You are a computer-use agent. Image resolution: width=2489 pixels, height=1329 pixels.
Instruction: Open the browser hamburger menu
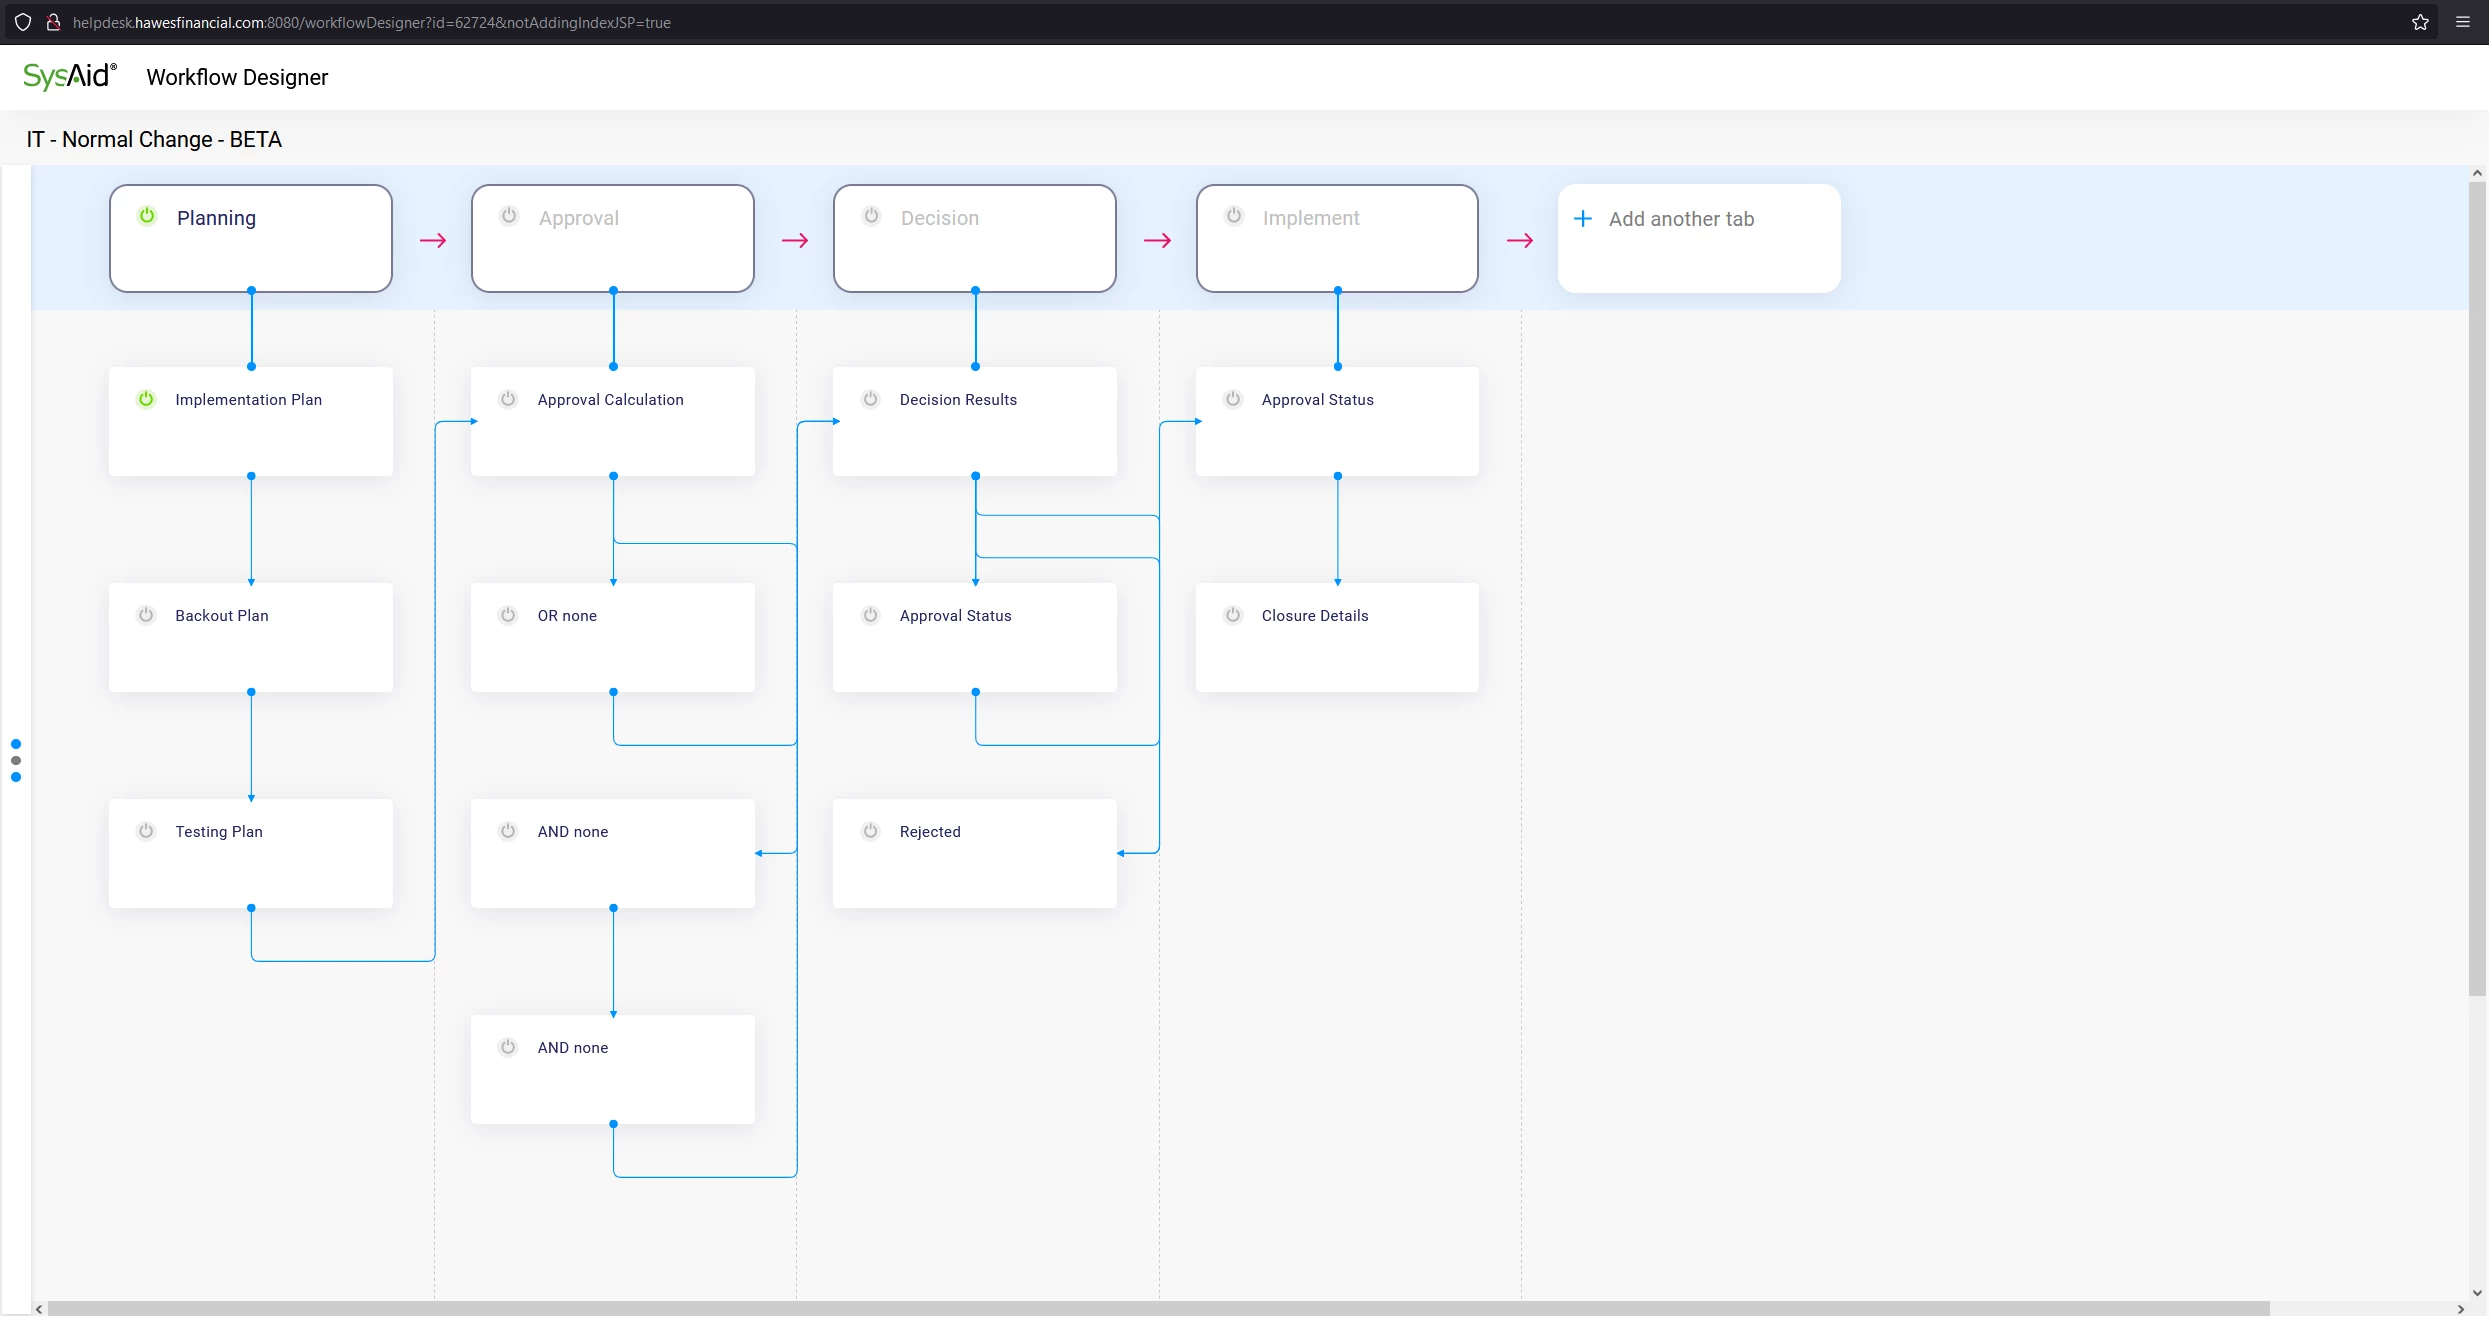(2463, 22)
